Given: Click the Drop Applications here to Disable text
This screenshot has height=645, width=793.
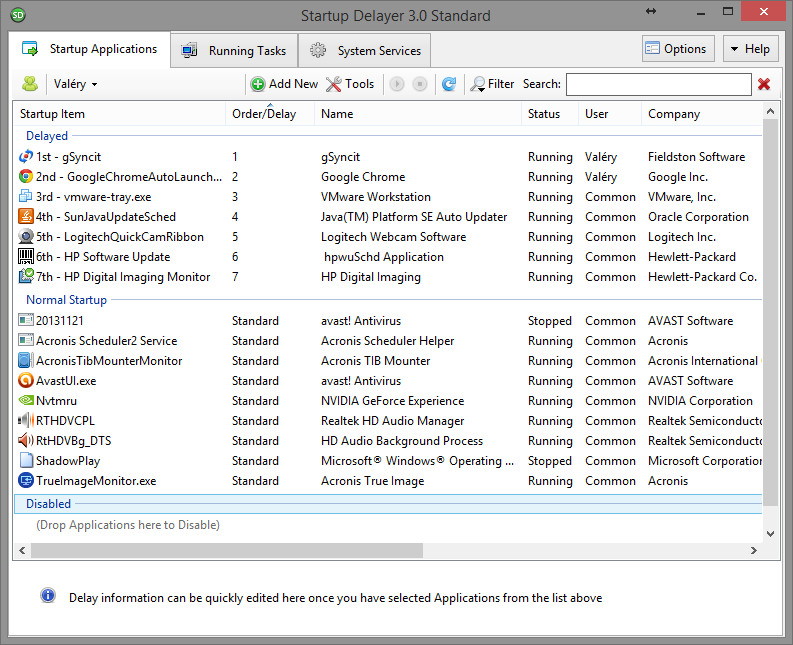Looking at the screenshot, I should (x=128, y=525).
